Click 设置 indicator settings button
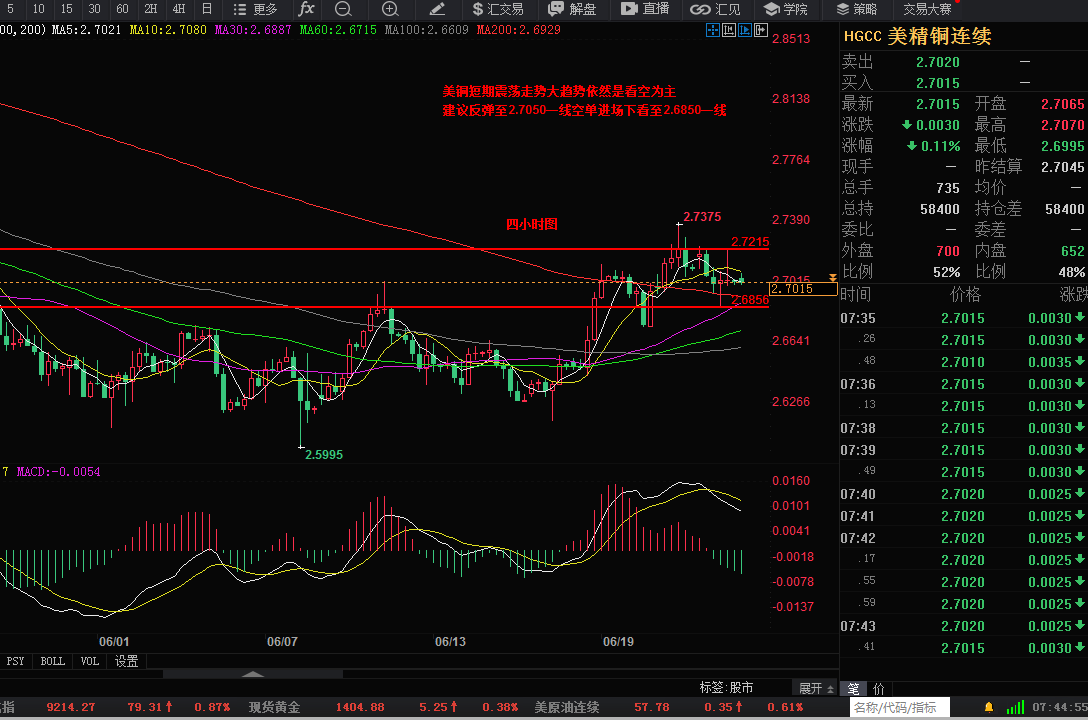This screenshot has width=1088, height=720. [126, 661]
